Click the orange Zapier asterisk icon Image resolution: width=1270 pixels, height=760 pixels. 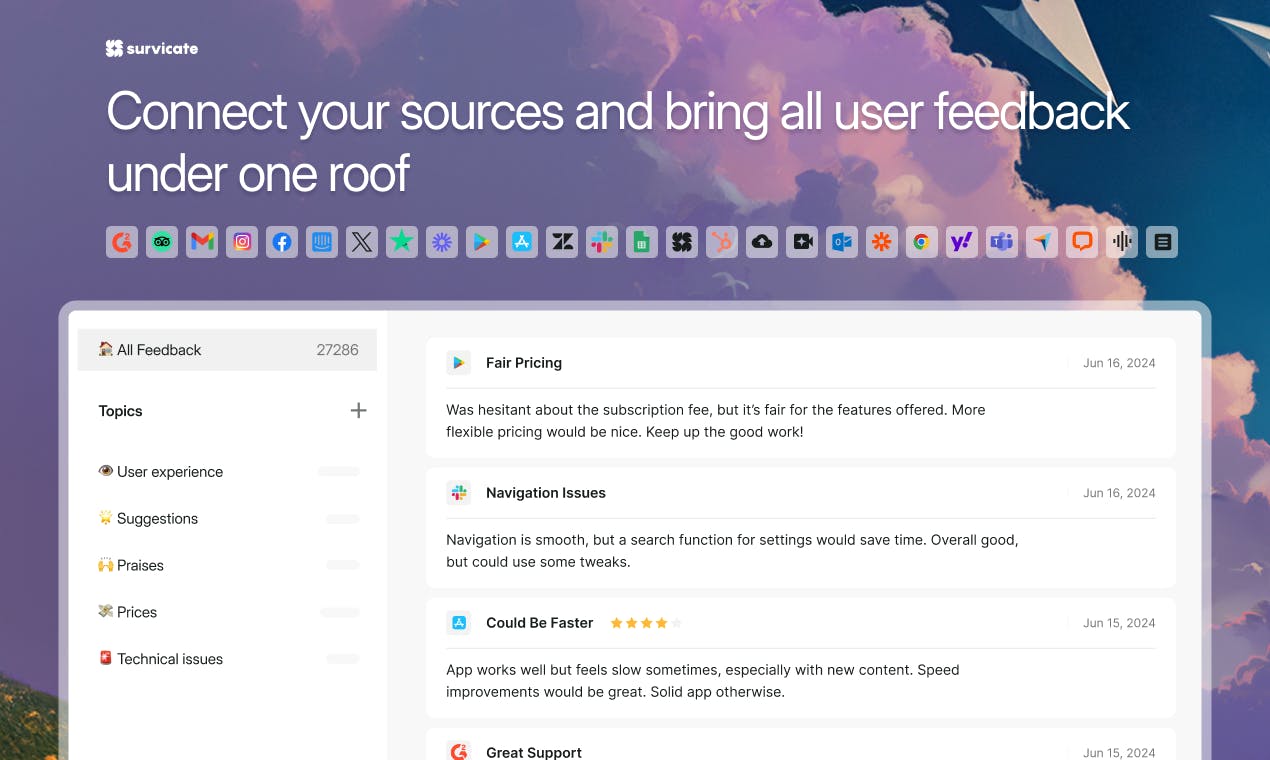point(882,242)
